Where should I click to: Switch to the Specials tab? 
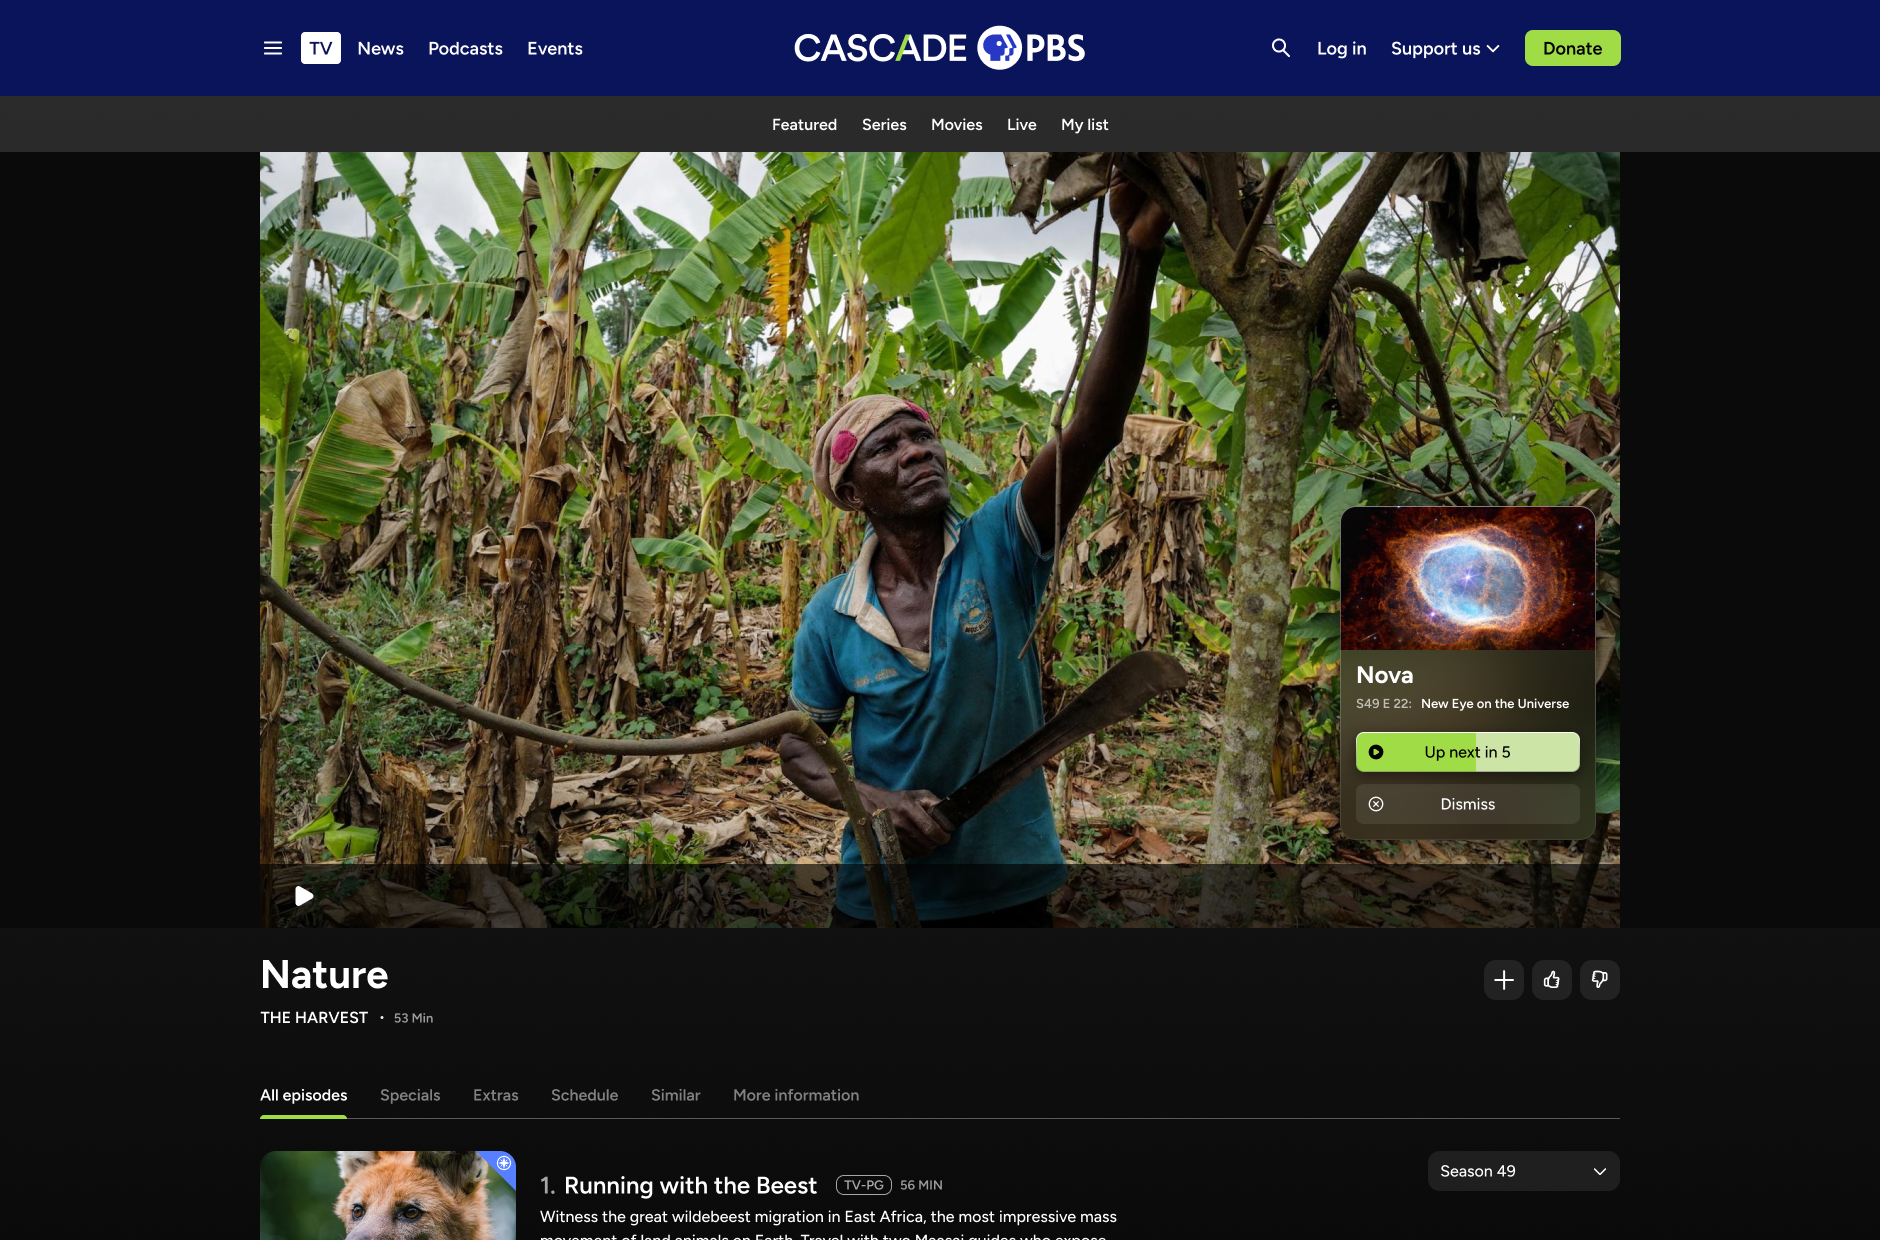410,1095
